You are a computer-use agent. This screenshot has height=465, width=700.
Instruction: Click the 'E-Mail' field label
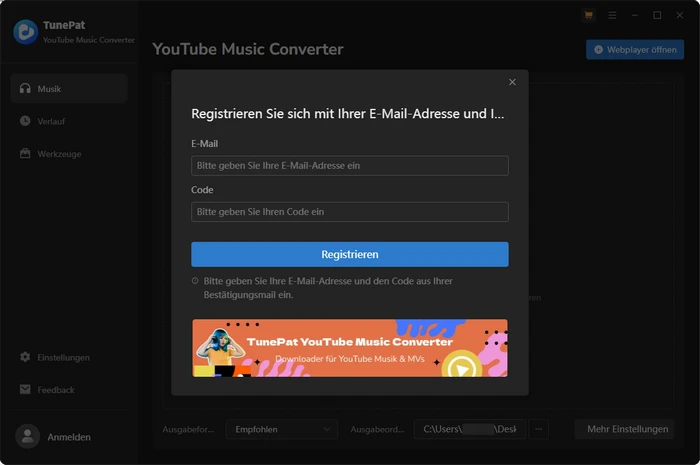204,144
